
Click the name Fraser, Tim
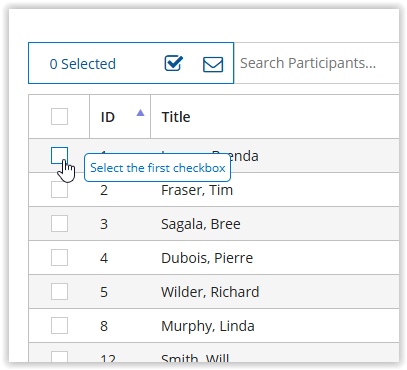pos(197,190)
